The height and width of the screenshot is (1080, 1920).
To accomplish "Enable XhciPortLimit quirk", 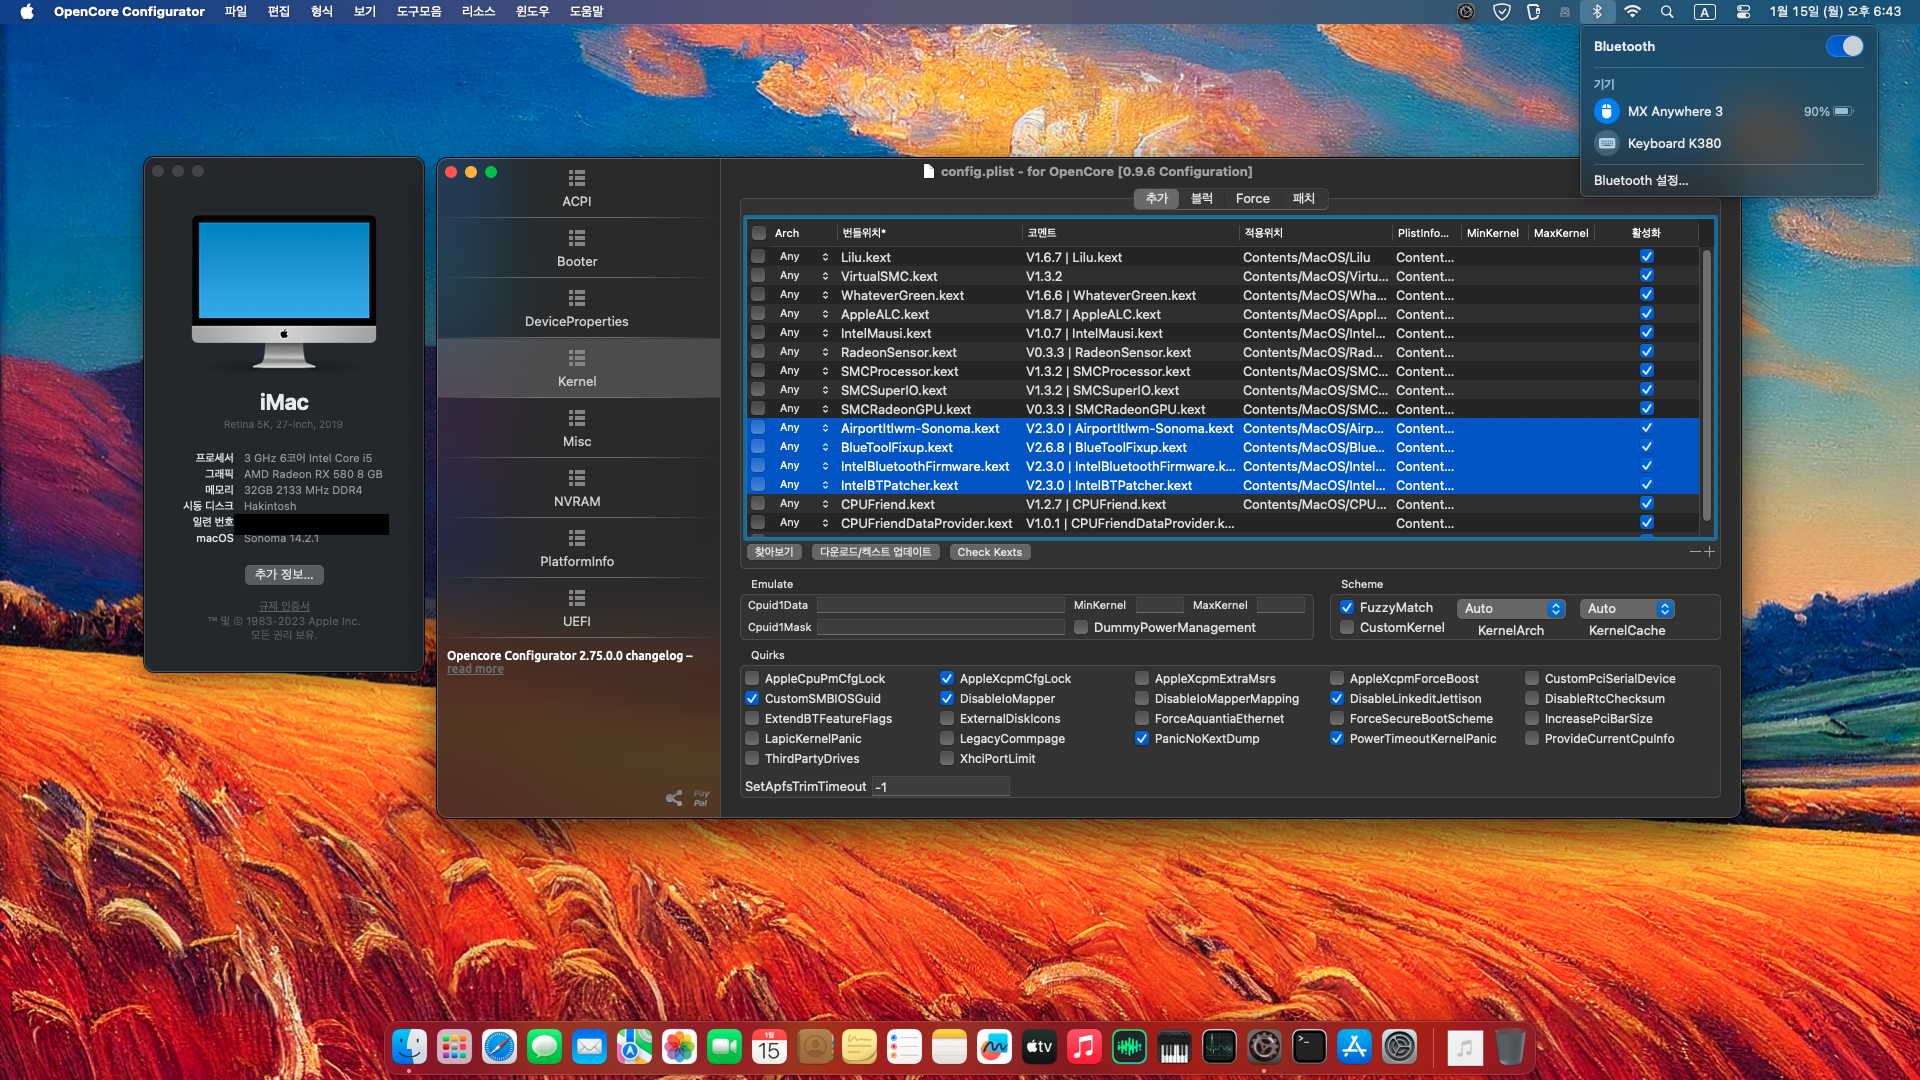I will coord(946,758).
